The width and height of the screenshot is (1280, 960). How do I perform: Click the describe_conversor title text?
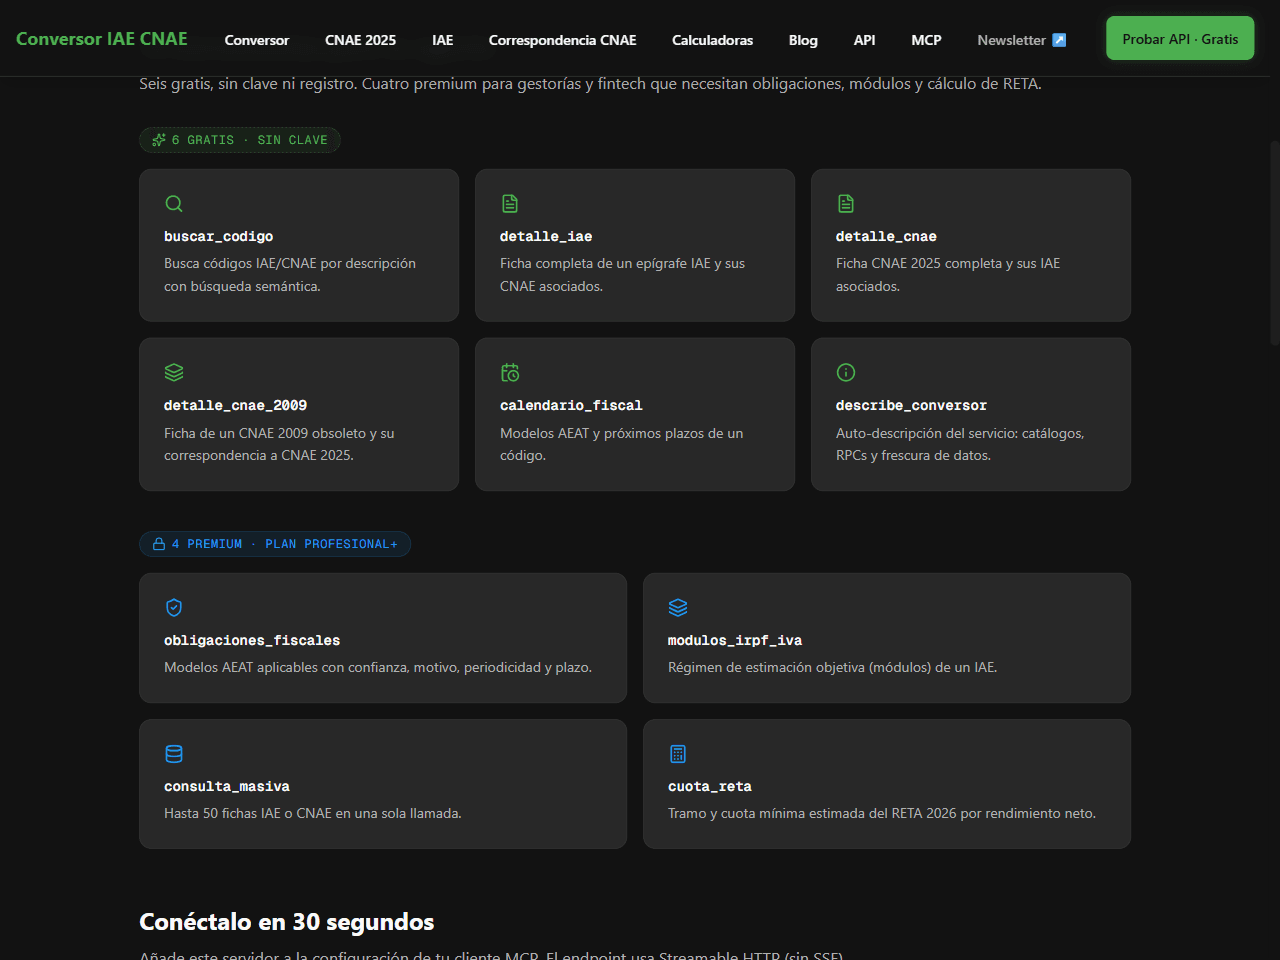point(911,406)
